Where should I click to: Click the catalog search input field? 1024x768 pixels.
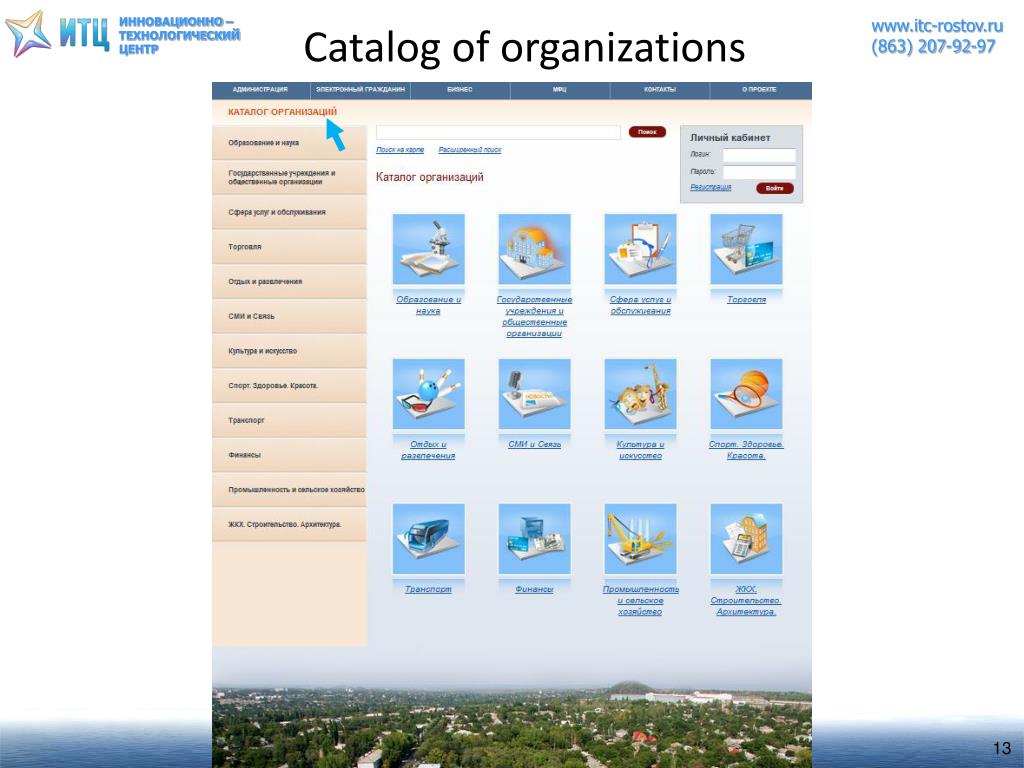pyautogui.click(x=498, y=133)
